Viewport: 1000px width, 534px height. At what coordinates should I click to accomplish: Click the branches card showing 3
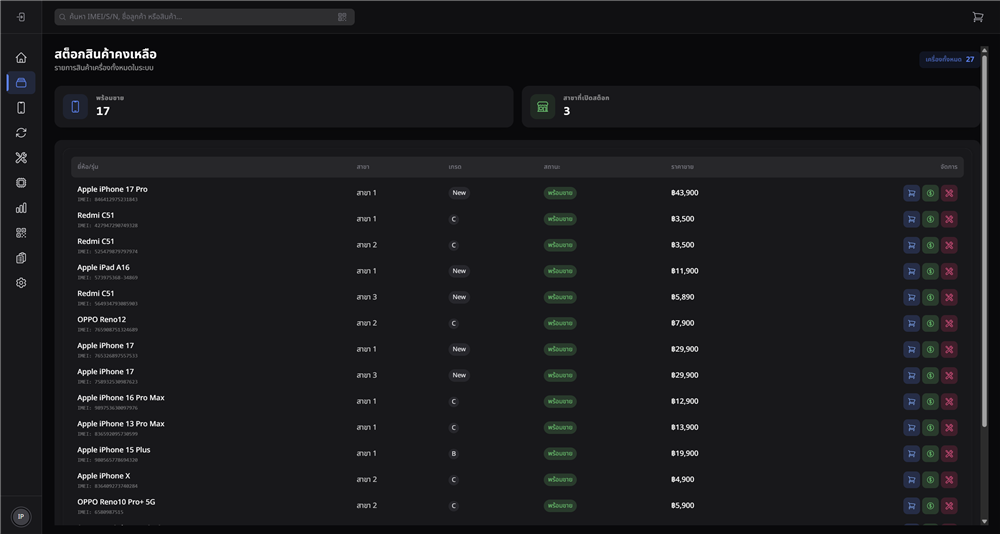751,107
